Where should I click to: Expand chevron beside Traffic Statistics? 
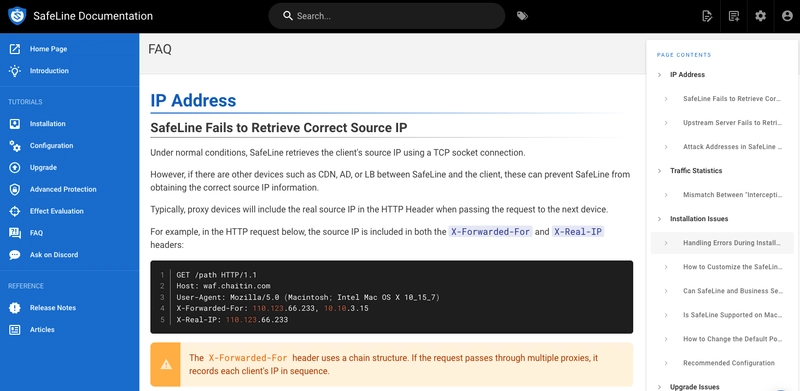tap(659, 170)
